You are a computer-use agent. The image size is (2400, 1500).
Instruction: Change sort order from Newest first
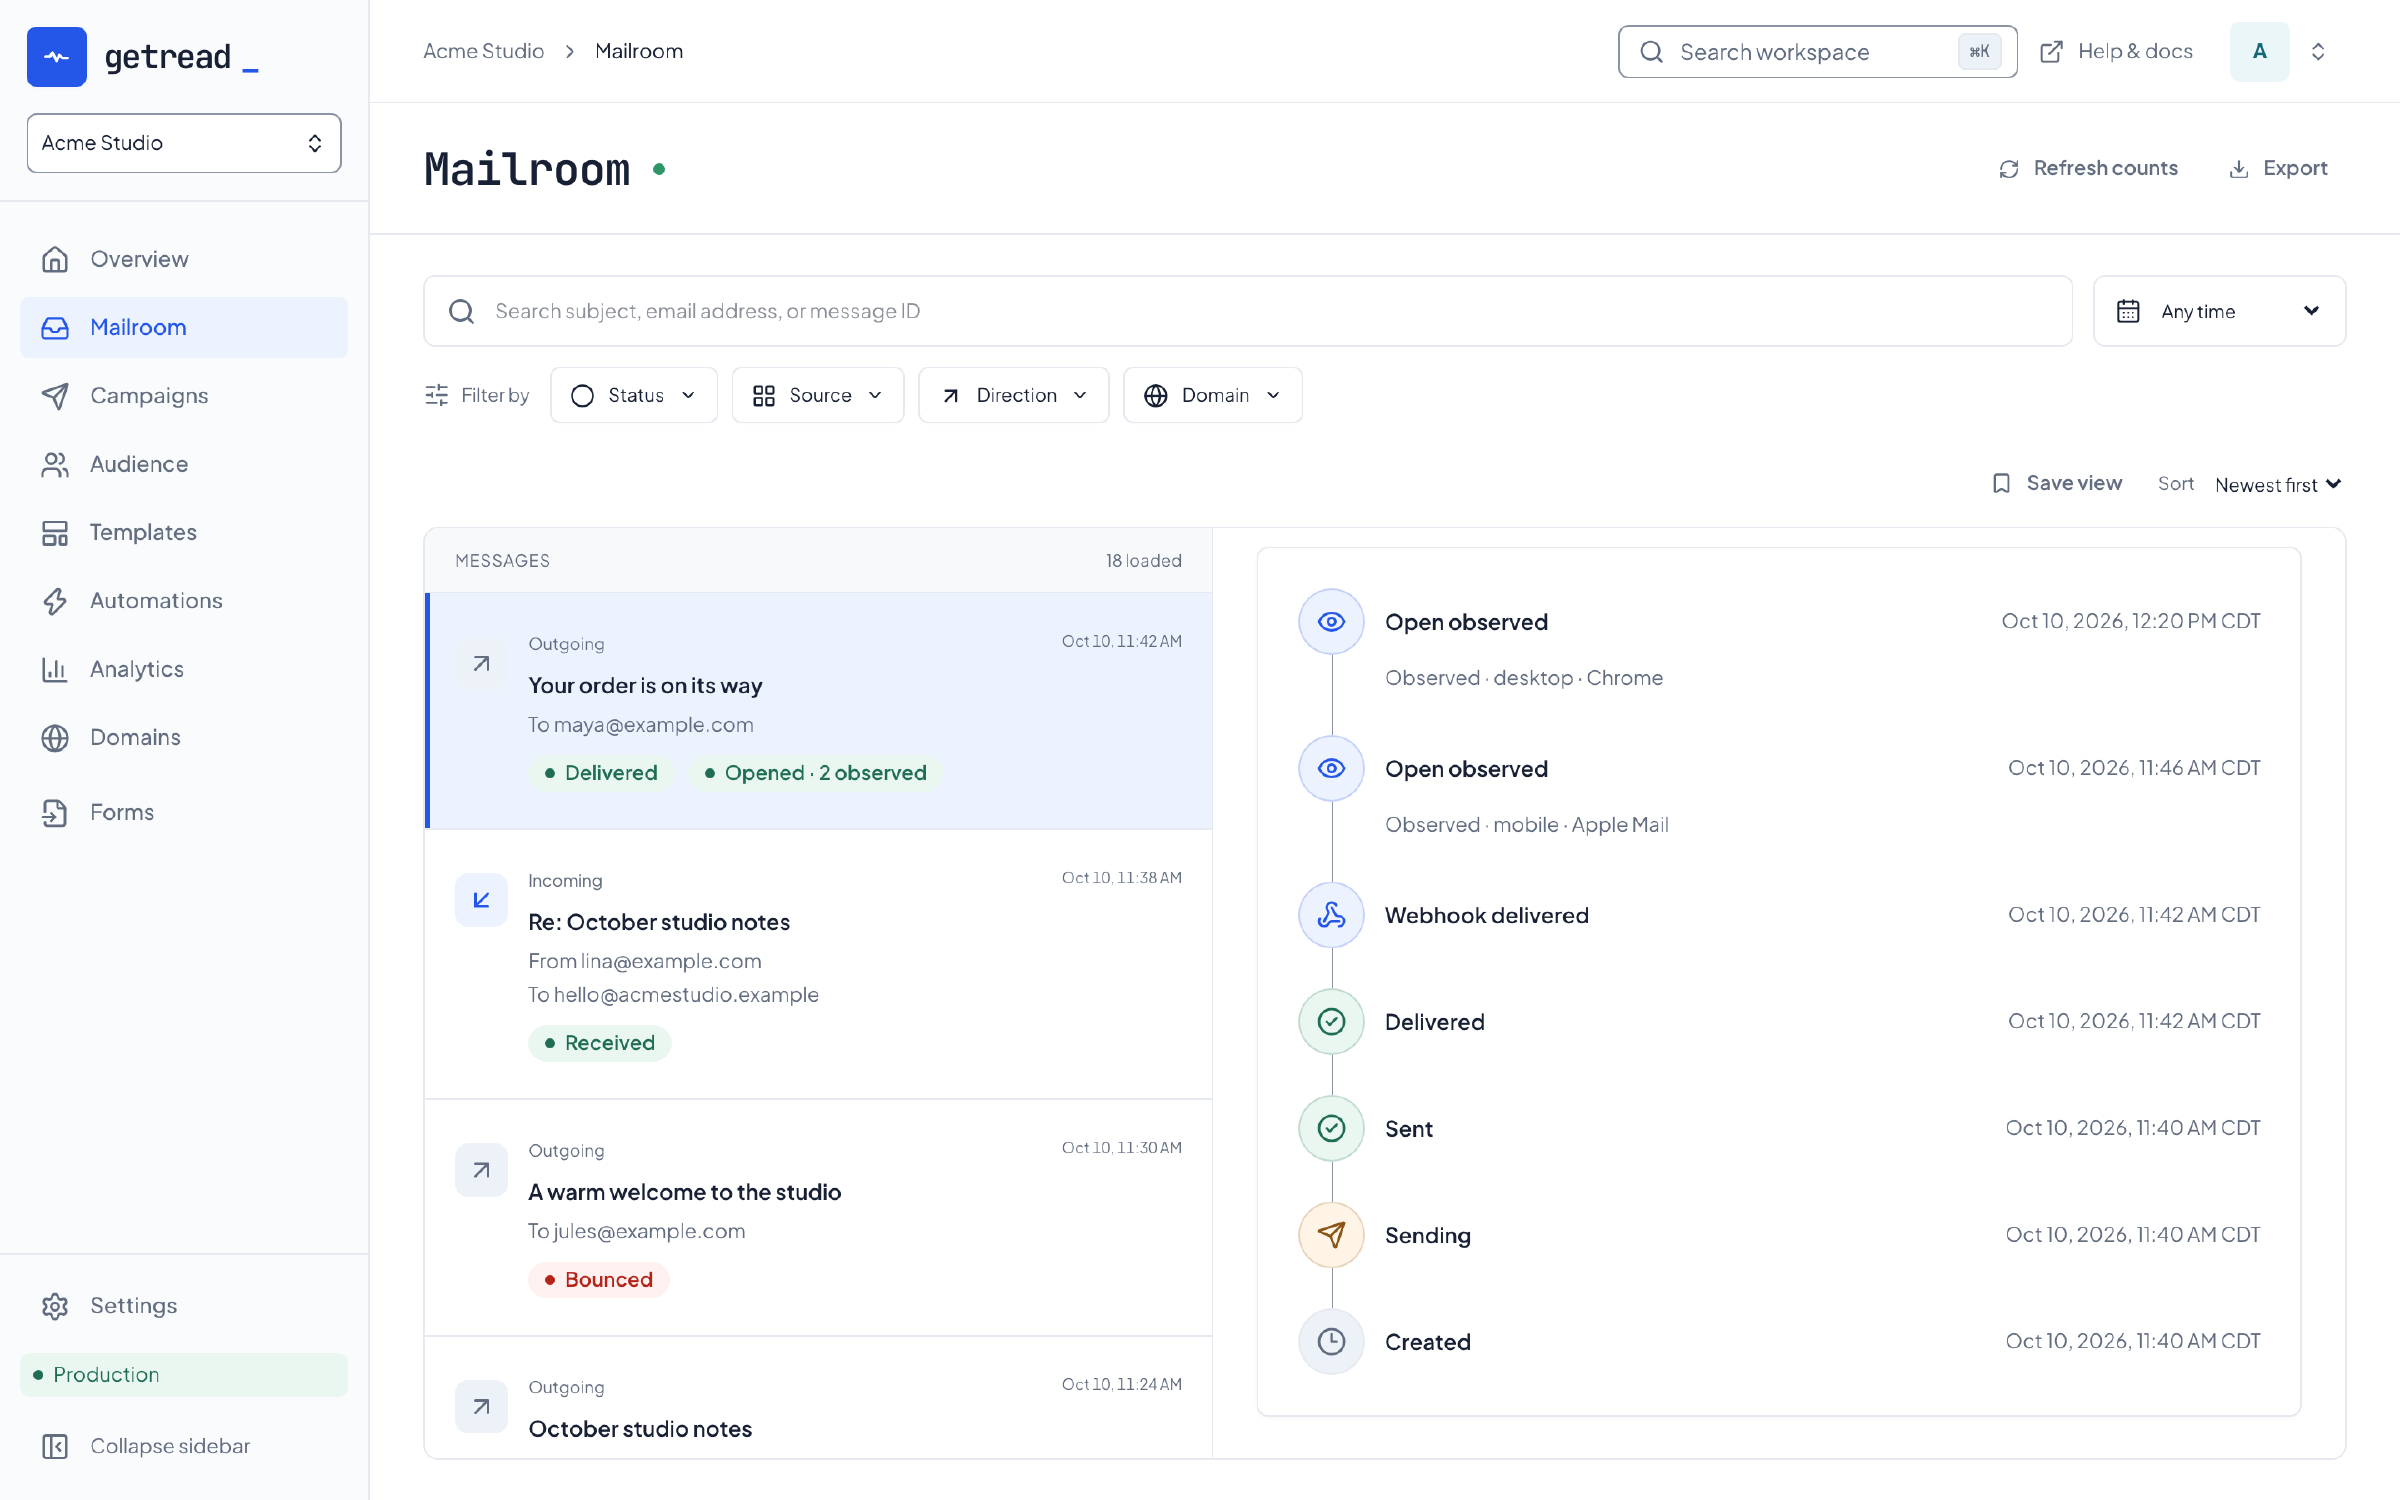point(2278,484)
